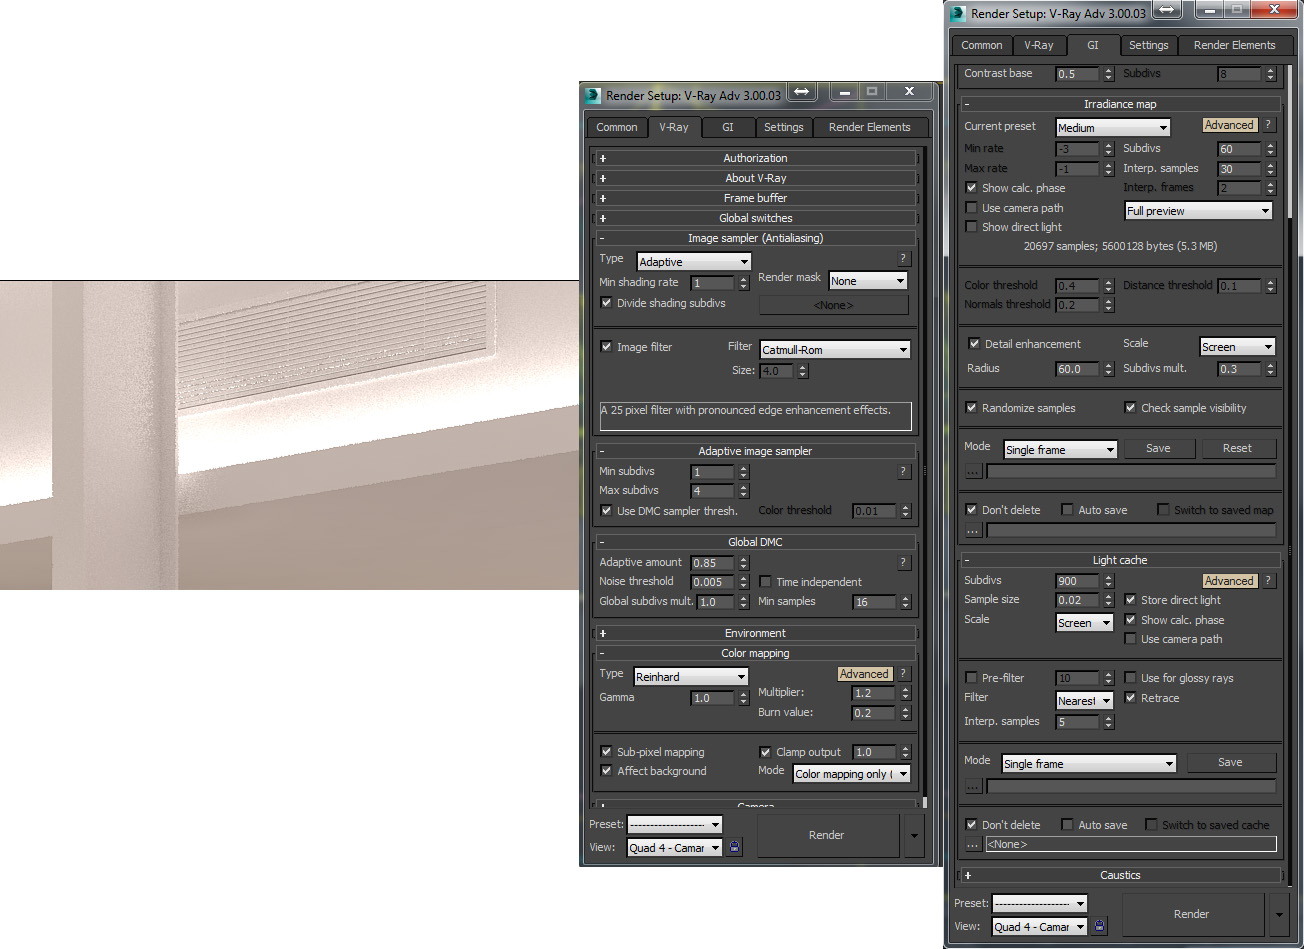Viewport: 1304px width, 949px height.
Task: Open Filter dropdown showing Catmull-Rom
Action: (x=835, y=350)
